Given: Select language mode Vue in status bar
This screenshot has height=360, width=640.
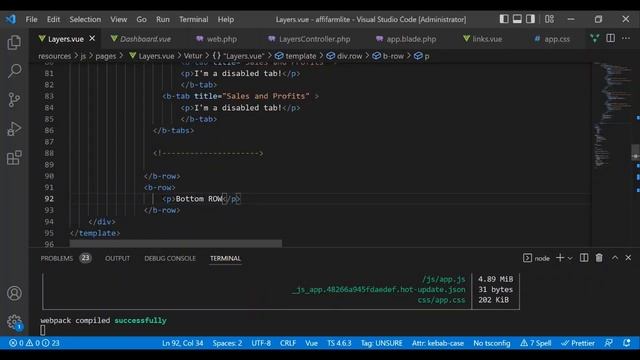Looking at the screenshot, I should (311, 343).
